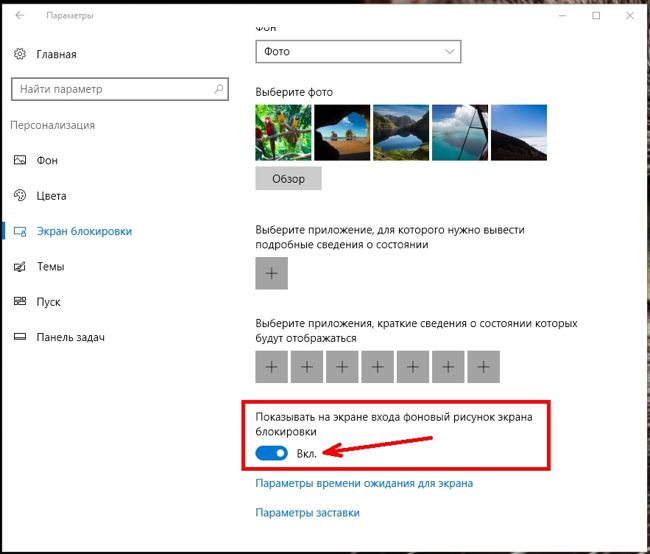Viewport: 650px width, 554px height.
Task: Open the Фон settings page
Action: coord(47,160)
